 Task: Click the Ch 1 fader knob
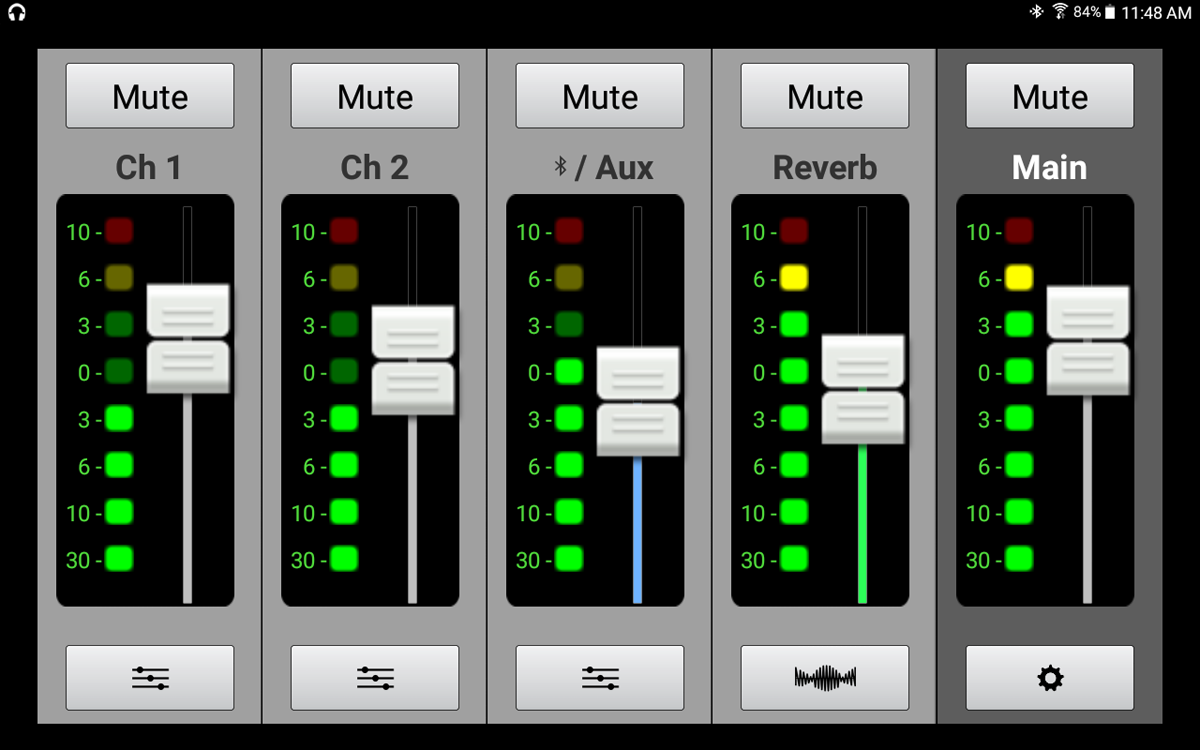tap(188, 338)
